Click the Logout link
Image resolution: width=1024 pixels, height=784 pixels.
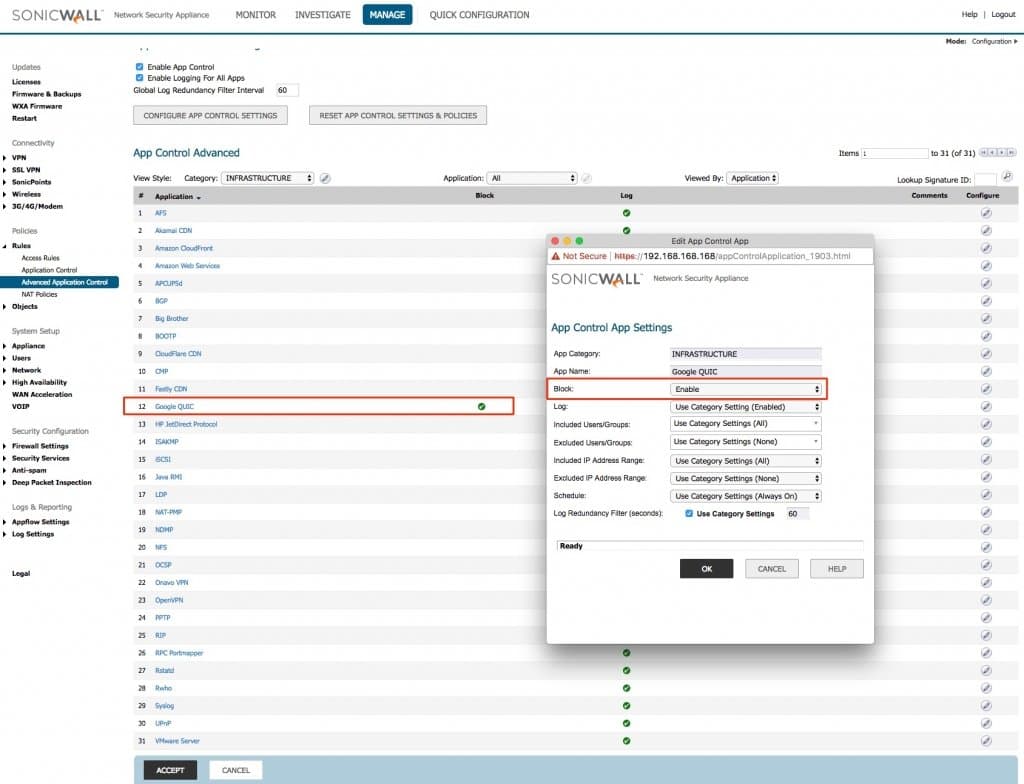click(1003, 14)
